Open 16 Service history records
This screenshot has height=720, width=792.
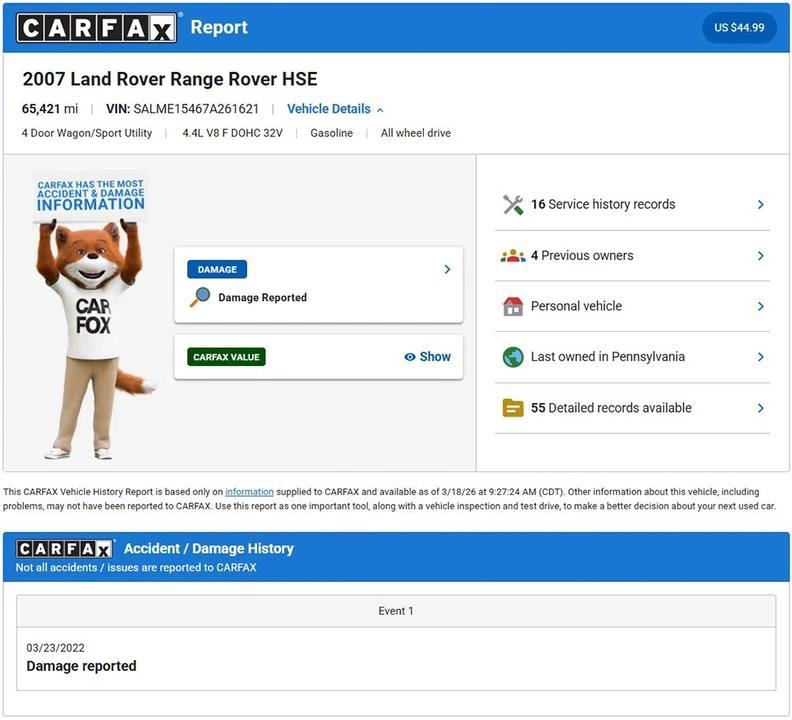(632, 205)
